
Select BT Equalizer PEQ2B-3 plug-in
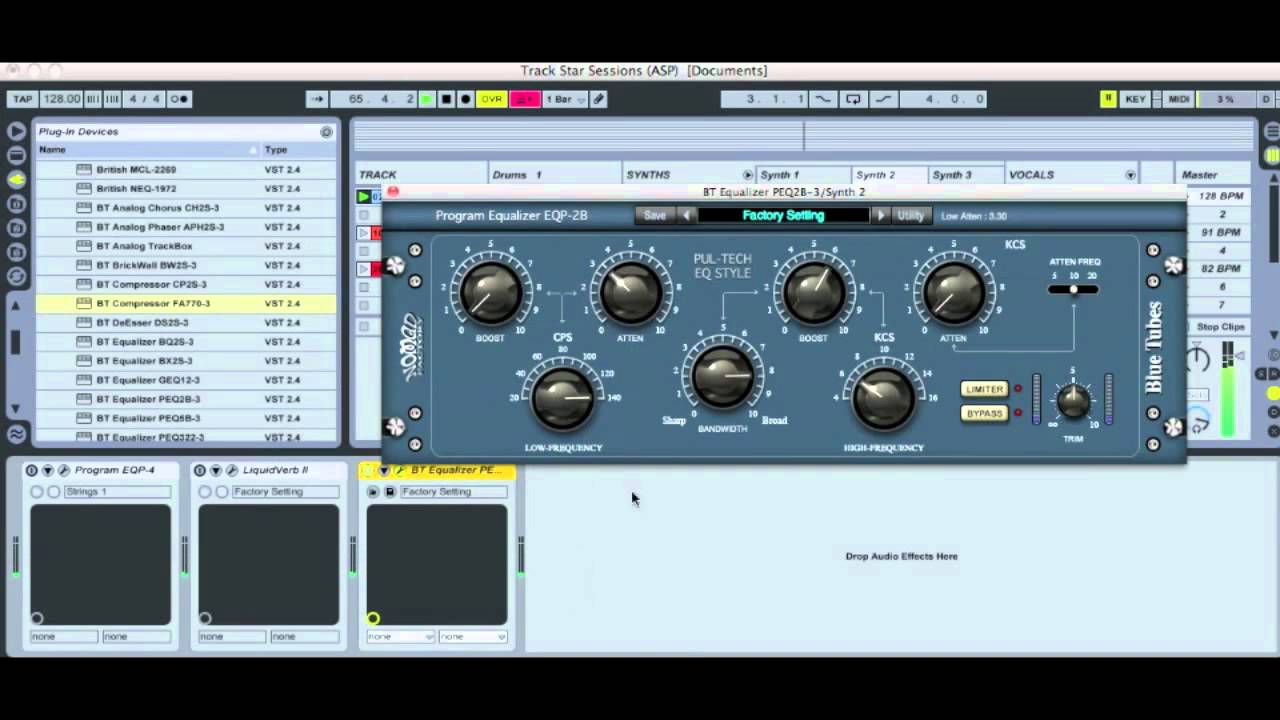point(186,399)
